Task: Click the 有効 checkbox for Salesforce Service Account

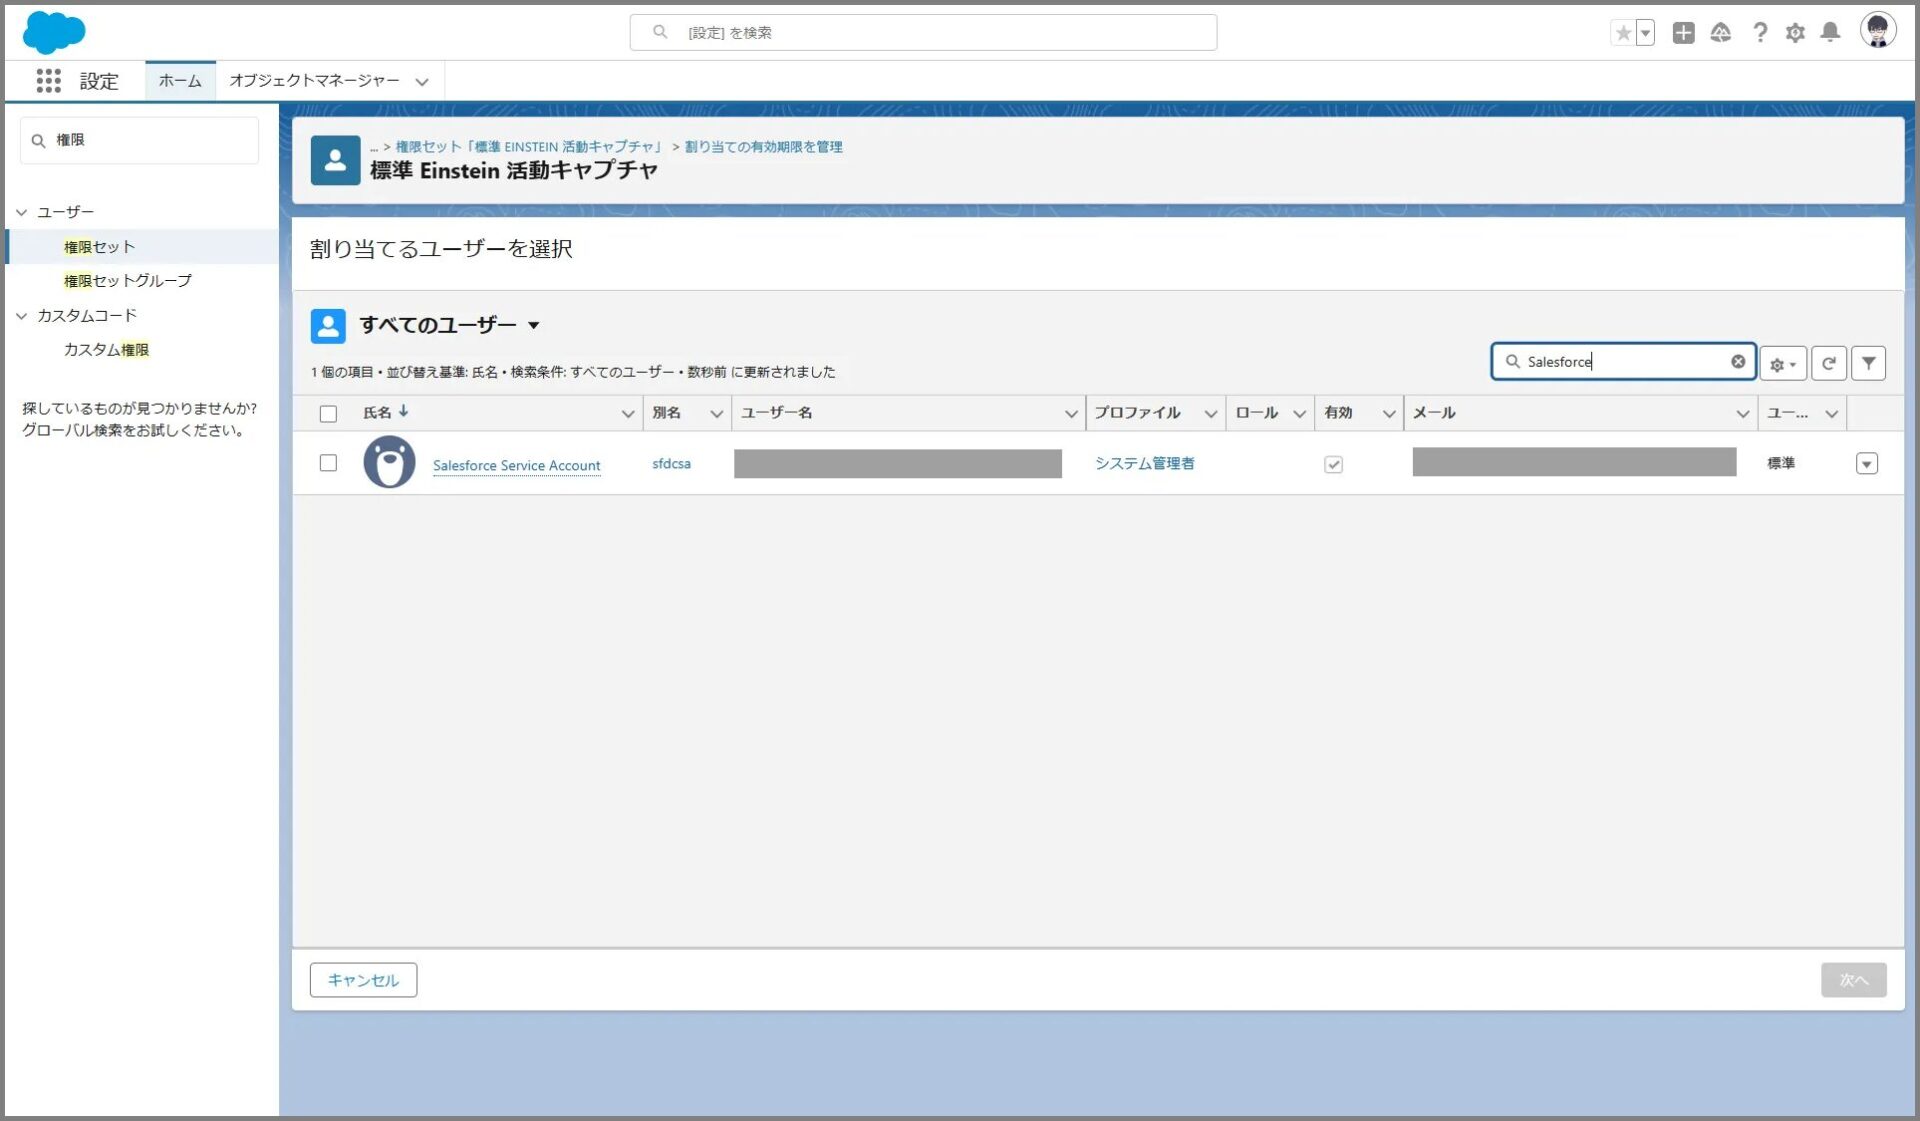Action: (x=1333, y=465)
